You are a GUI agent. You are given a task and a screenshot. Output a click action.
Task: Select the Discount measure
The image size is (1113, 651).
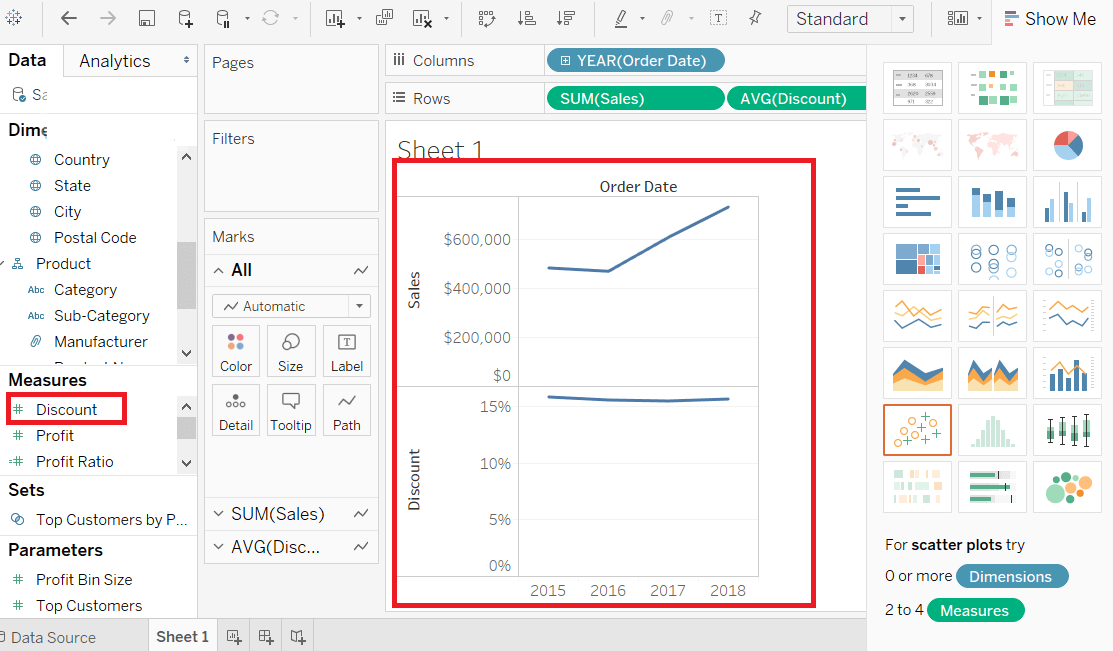(x=67, y=410)
